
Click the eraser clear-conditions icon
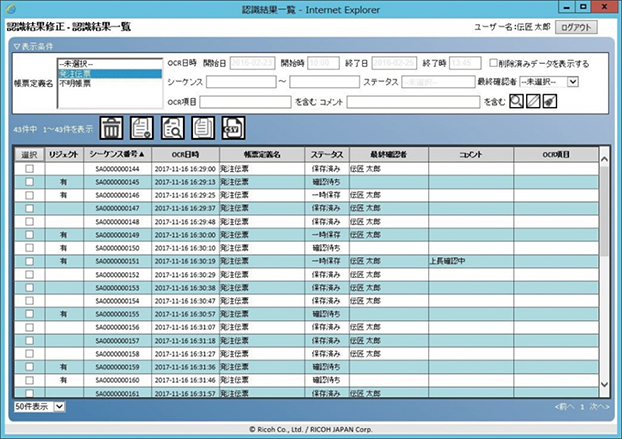(x=534, y=101)
